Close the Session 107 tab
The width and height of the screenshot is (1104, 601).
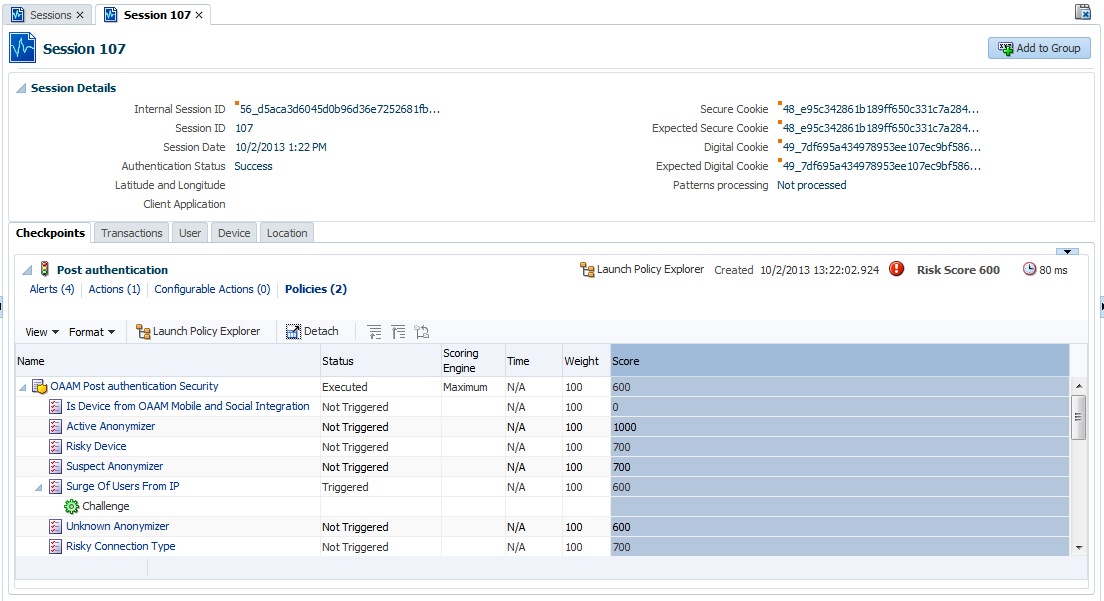click(x=199, y=15)
